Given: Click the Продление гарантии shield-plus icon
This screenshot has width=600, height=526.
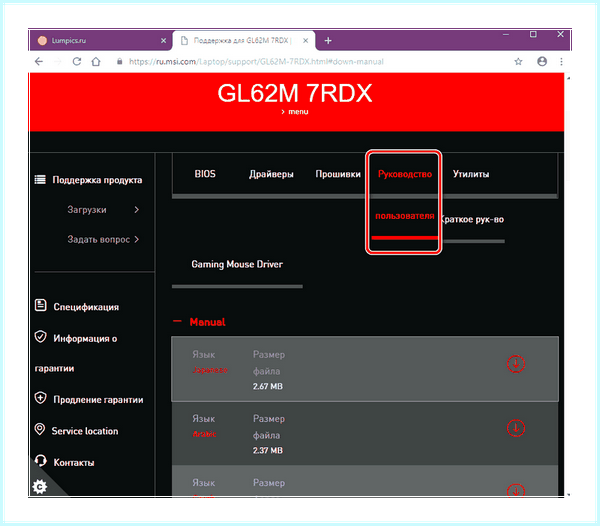Looking at the screenshot, I should coord(41,398).
